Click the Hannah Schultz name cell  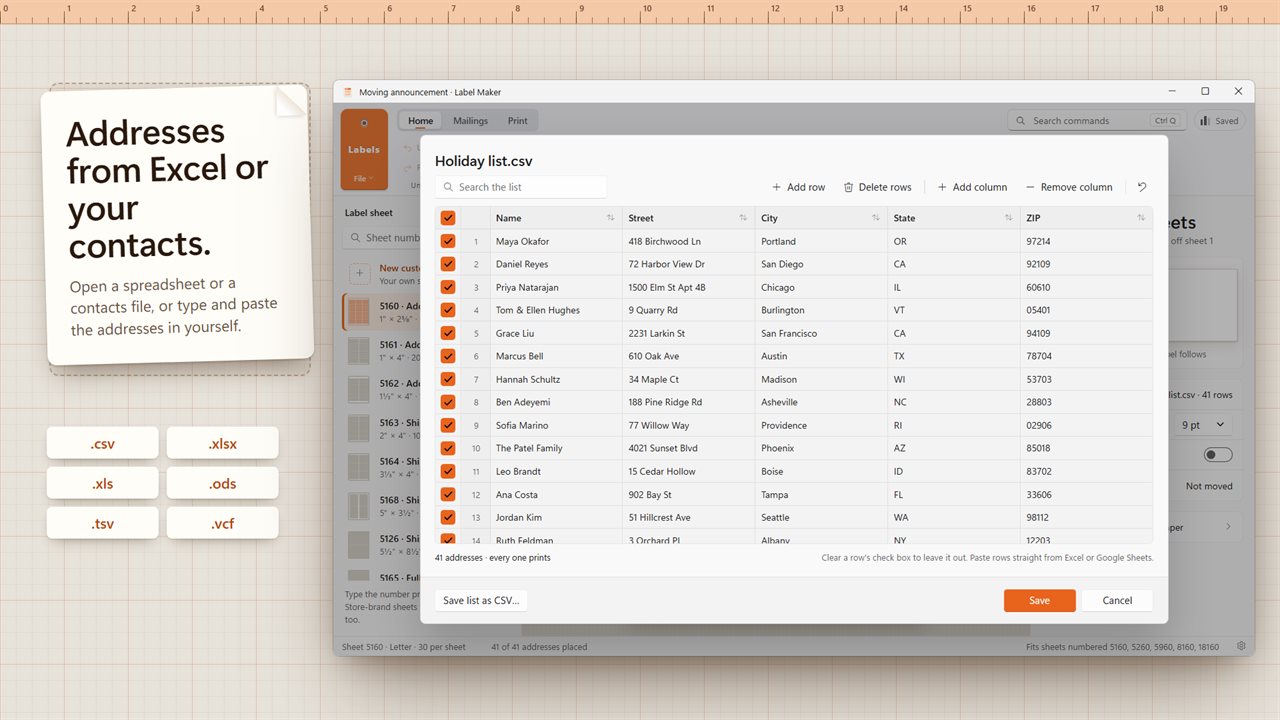point(556,379)
